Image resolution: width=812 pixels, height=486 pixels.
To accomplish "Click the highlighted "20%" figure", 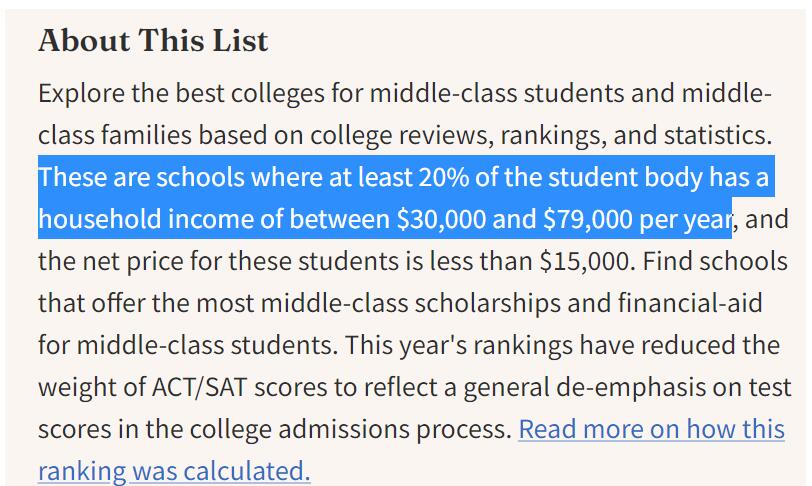I will click(444, 177).
